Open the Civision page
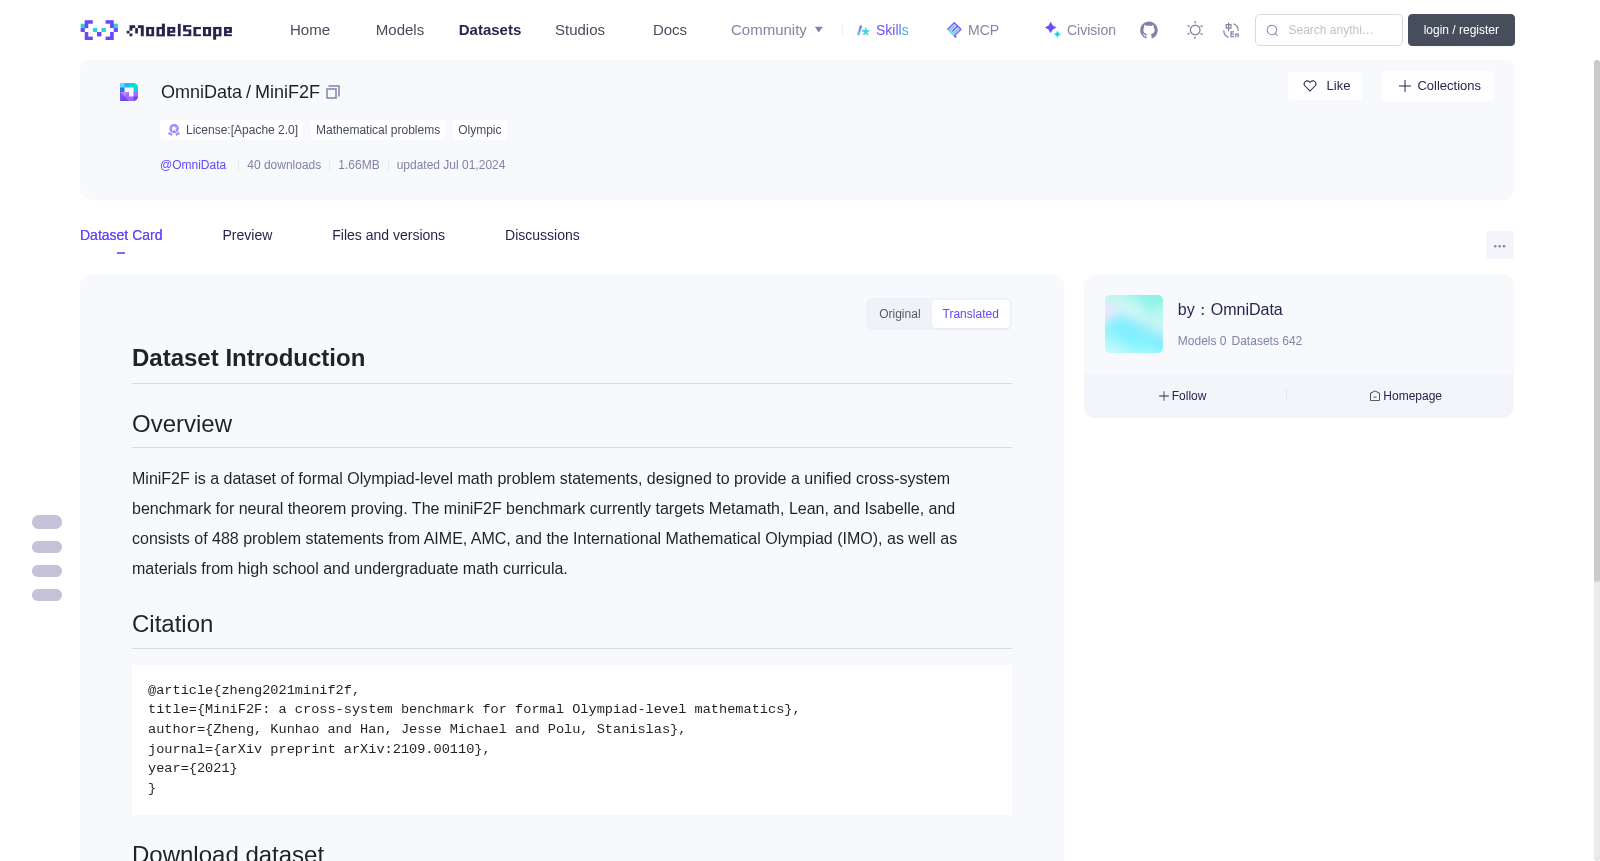Image resolution: width=1600 pixels, height=861 pixels. [1080, 30]
